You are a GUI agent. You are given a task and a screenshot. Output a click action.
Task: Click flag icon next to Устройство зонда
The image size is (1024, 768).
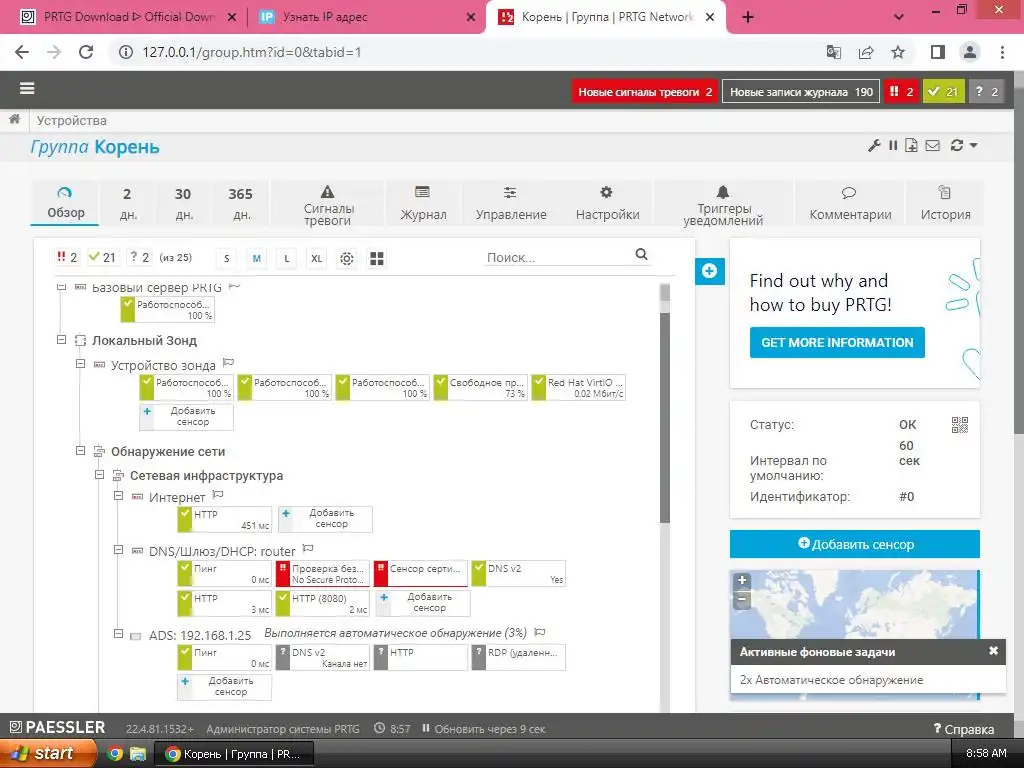228,362
